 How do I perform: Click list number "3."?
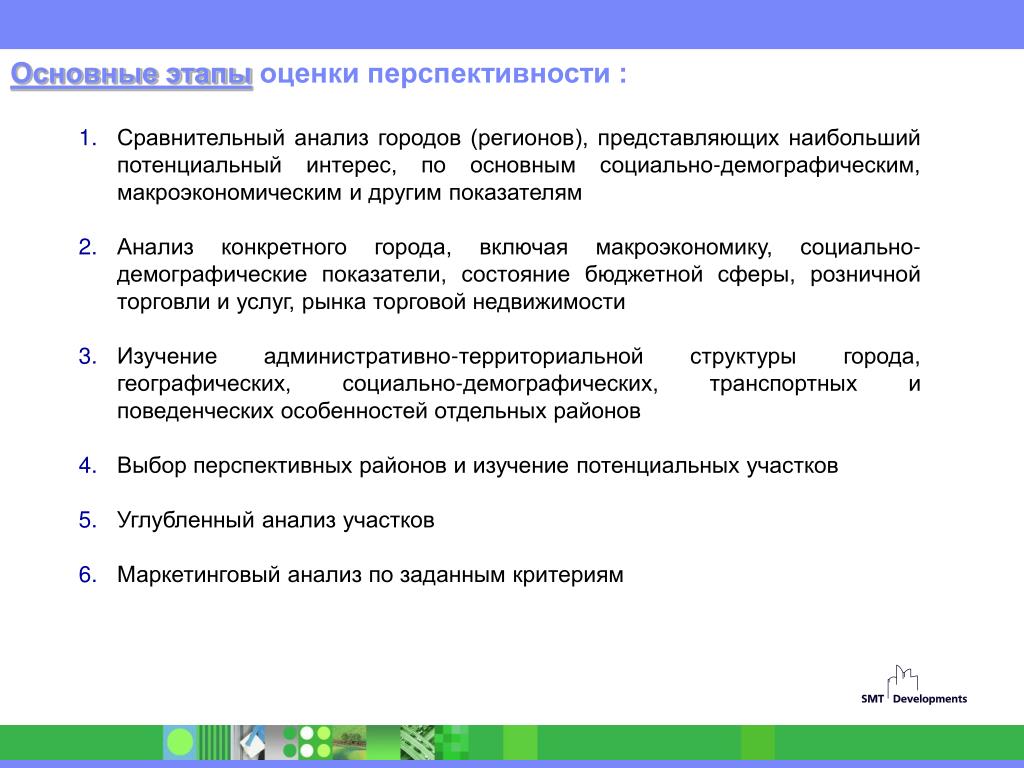[88, 357]
